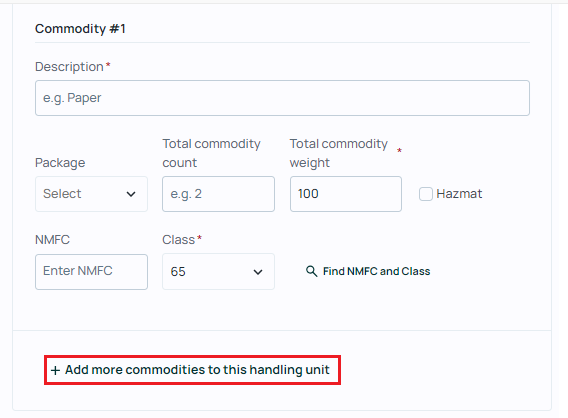Click the magnifying glass search icon

click(312, 271)
